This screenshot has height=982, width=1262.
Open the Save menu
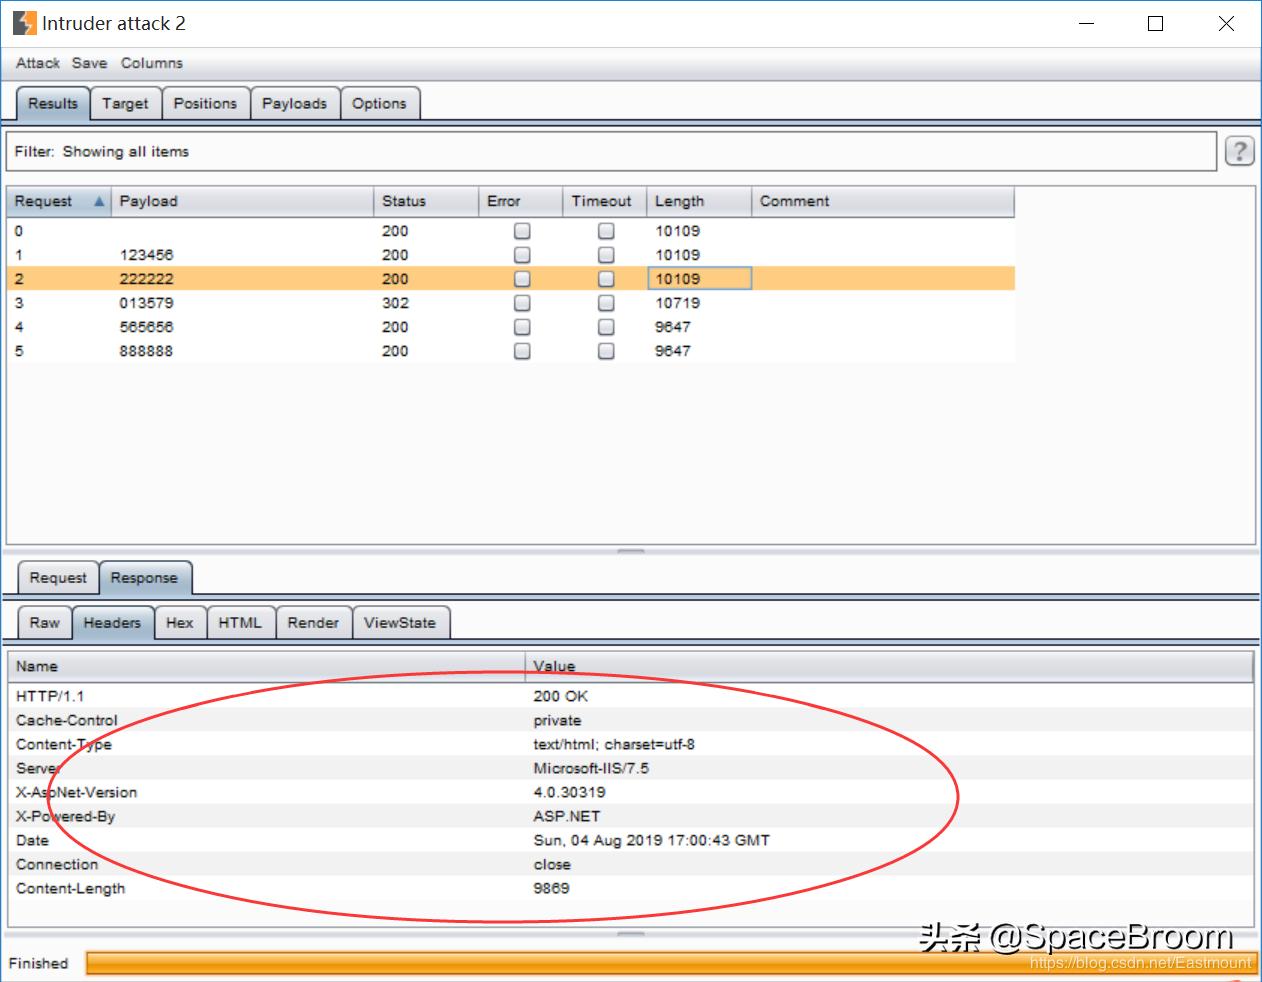[x=89, y=63]
